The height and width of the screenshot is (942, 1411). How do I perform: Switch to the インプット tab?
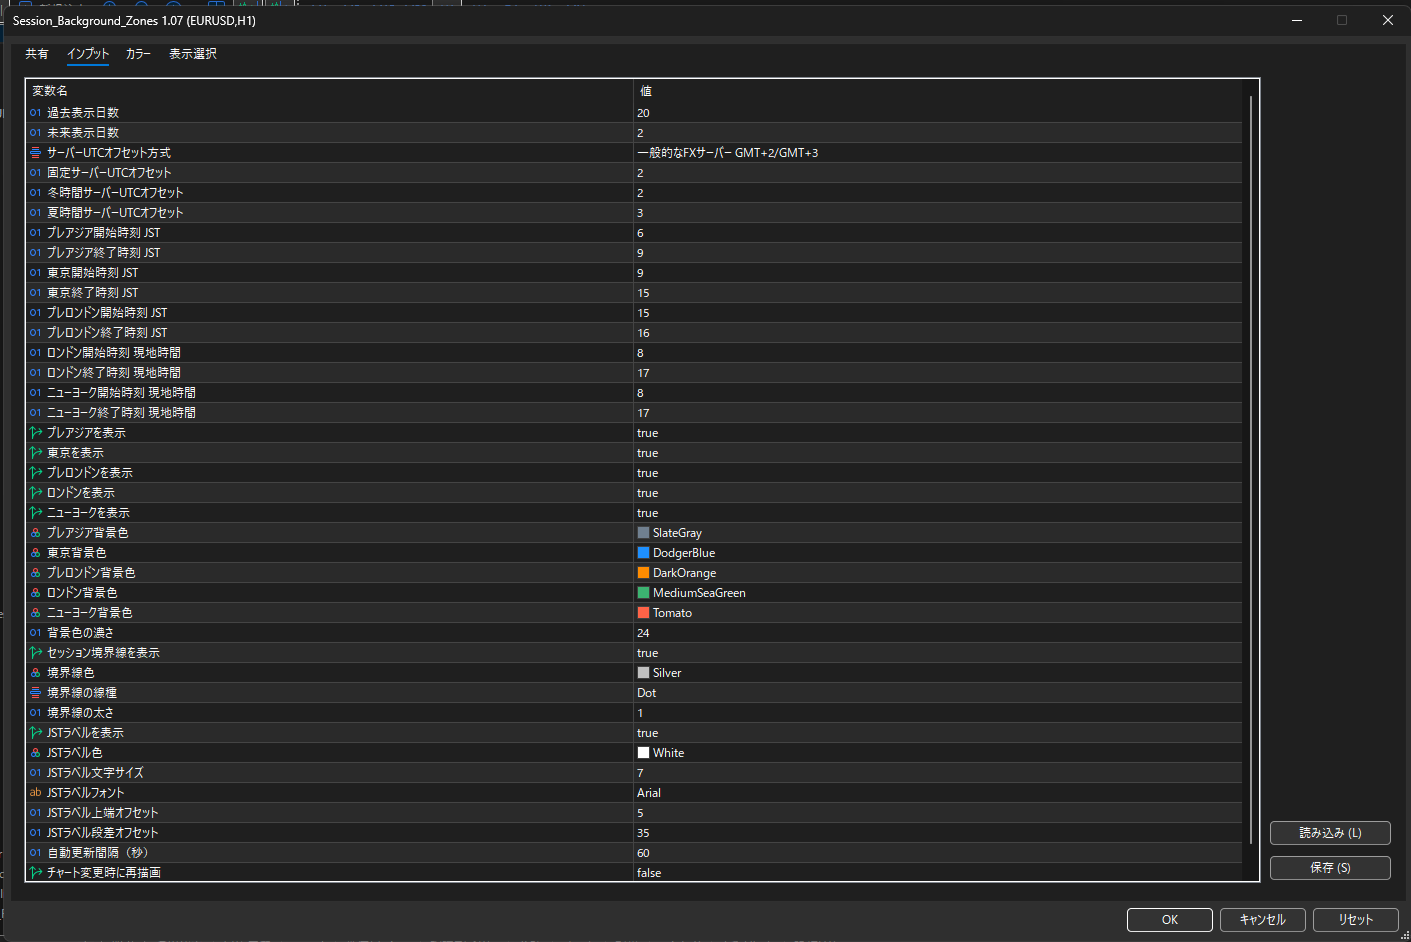click(x=88, y=54)
